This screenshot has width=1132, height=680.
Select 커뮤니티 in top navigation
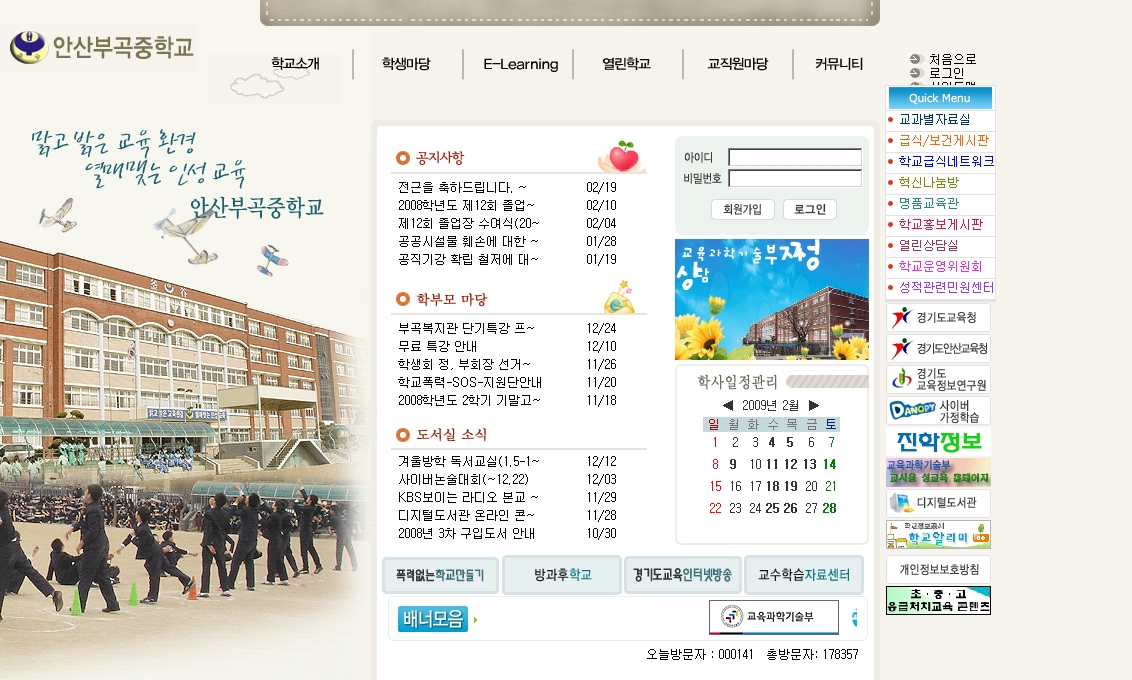click(x=838, y=64)
